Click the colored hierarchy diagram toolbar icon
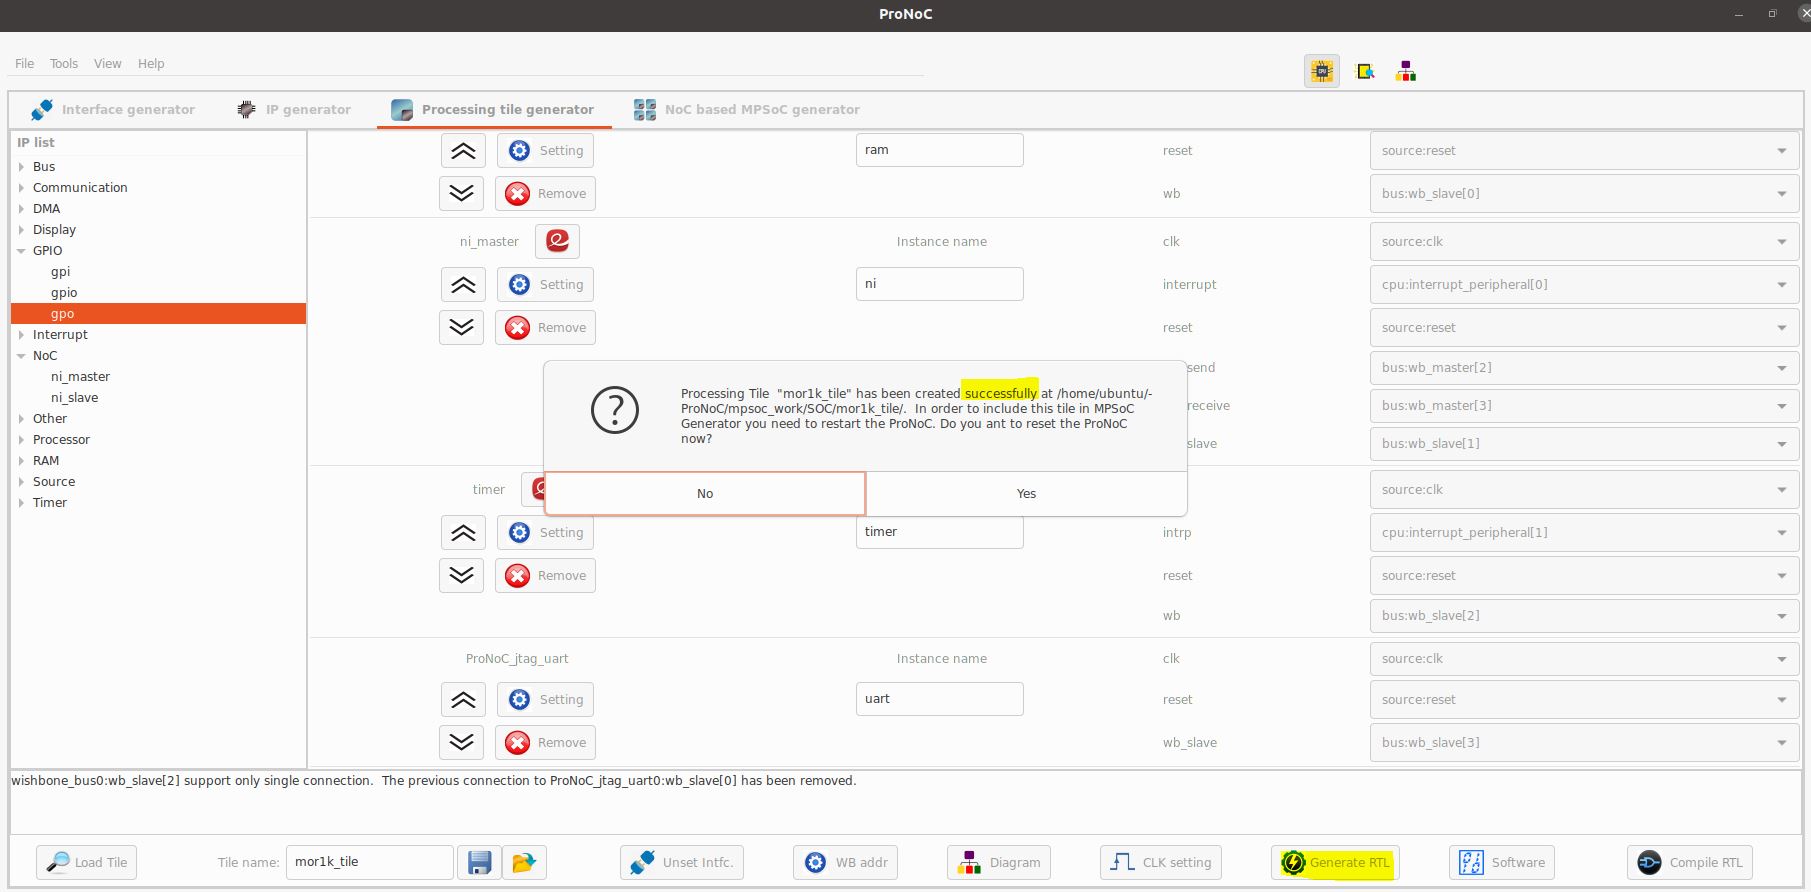The width and height of the screenshot is (1811, 892). (1406, 71)
